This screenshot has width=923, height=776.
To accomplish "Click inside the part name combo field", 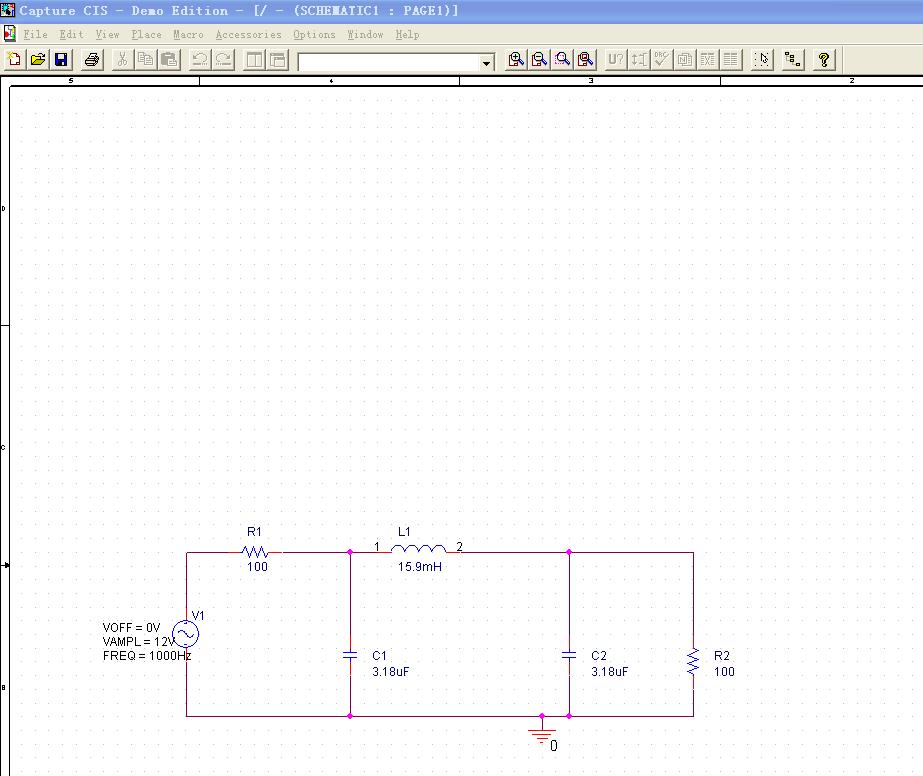I will coord(389,62).
